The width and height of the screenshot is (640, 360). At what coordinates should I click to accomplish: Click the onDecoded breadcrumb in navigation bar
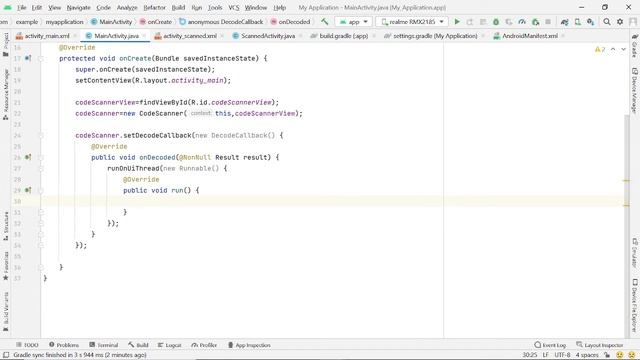[x=291, y=22]
